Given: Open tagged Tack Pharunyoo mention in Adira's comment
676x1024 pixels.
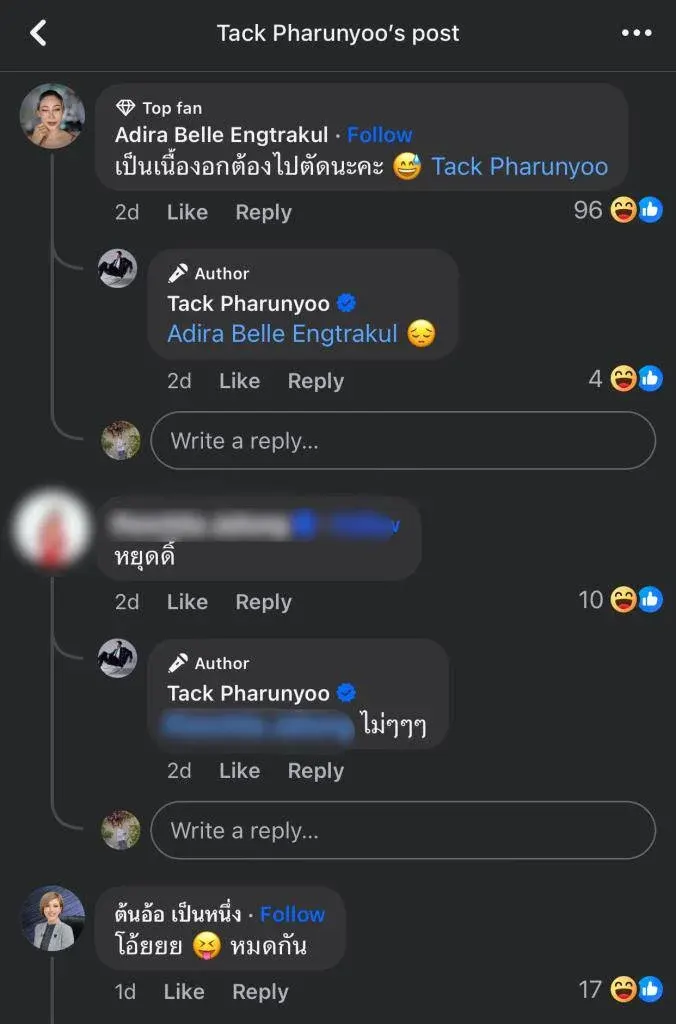Looking at the screenshot, I should coord(520,167).
